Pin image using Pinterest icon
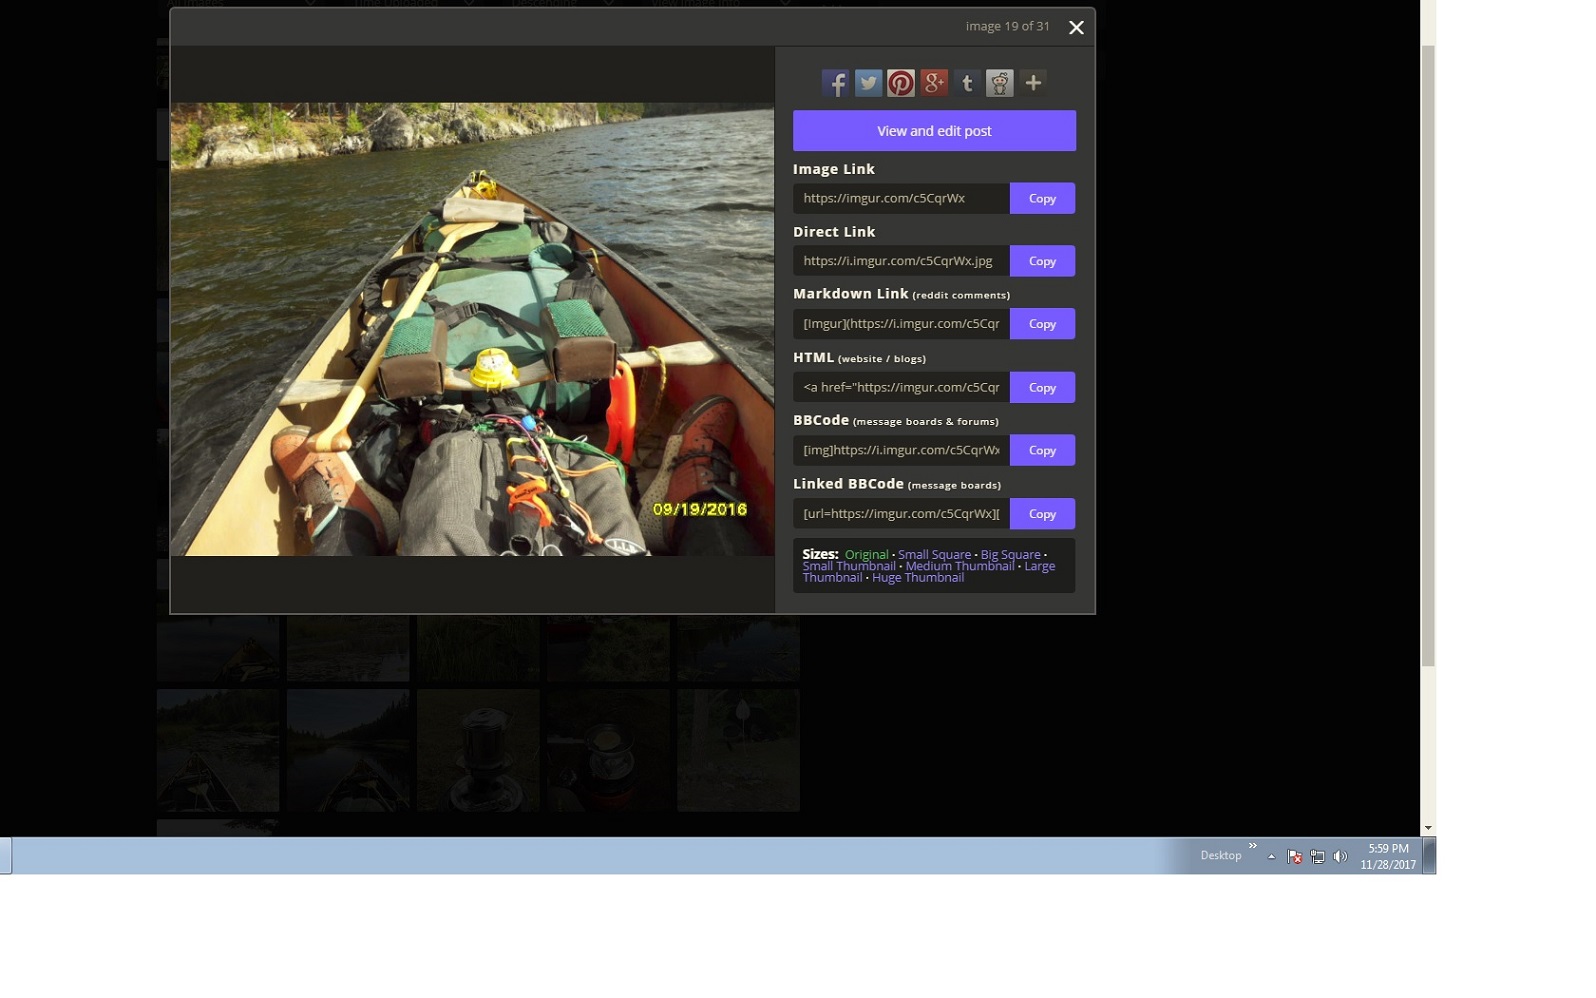Image resolution: width=1596 pixels, height=998 pixels. (x=901, y=83)
